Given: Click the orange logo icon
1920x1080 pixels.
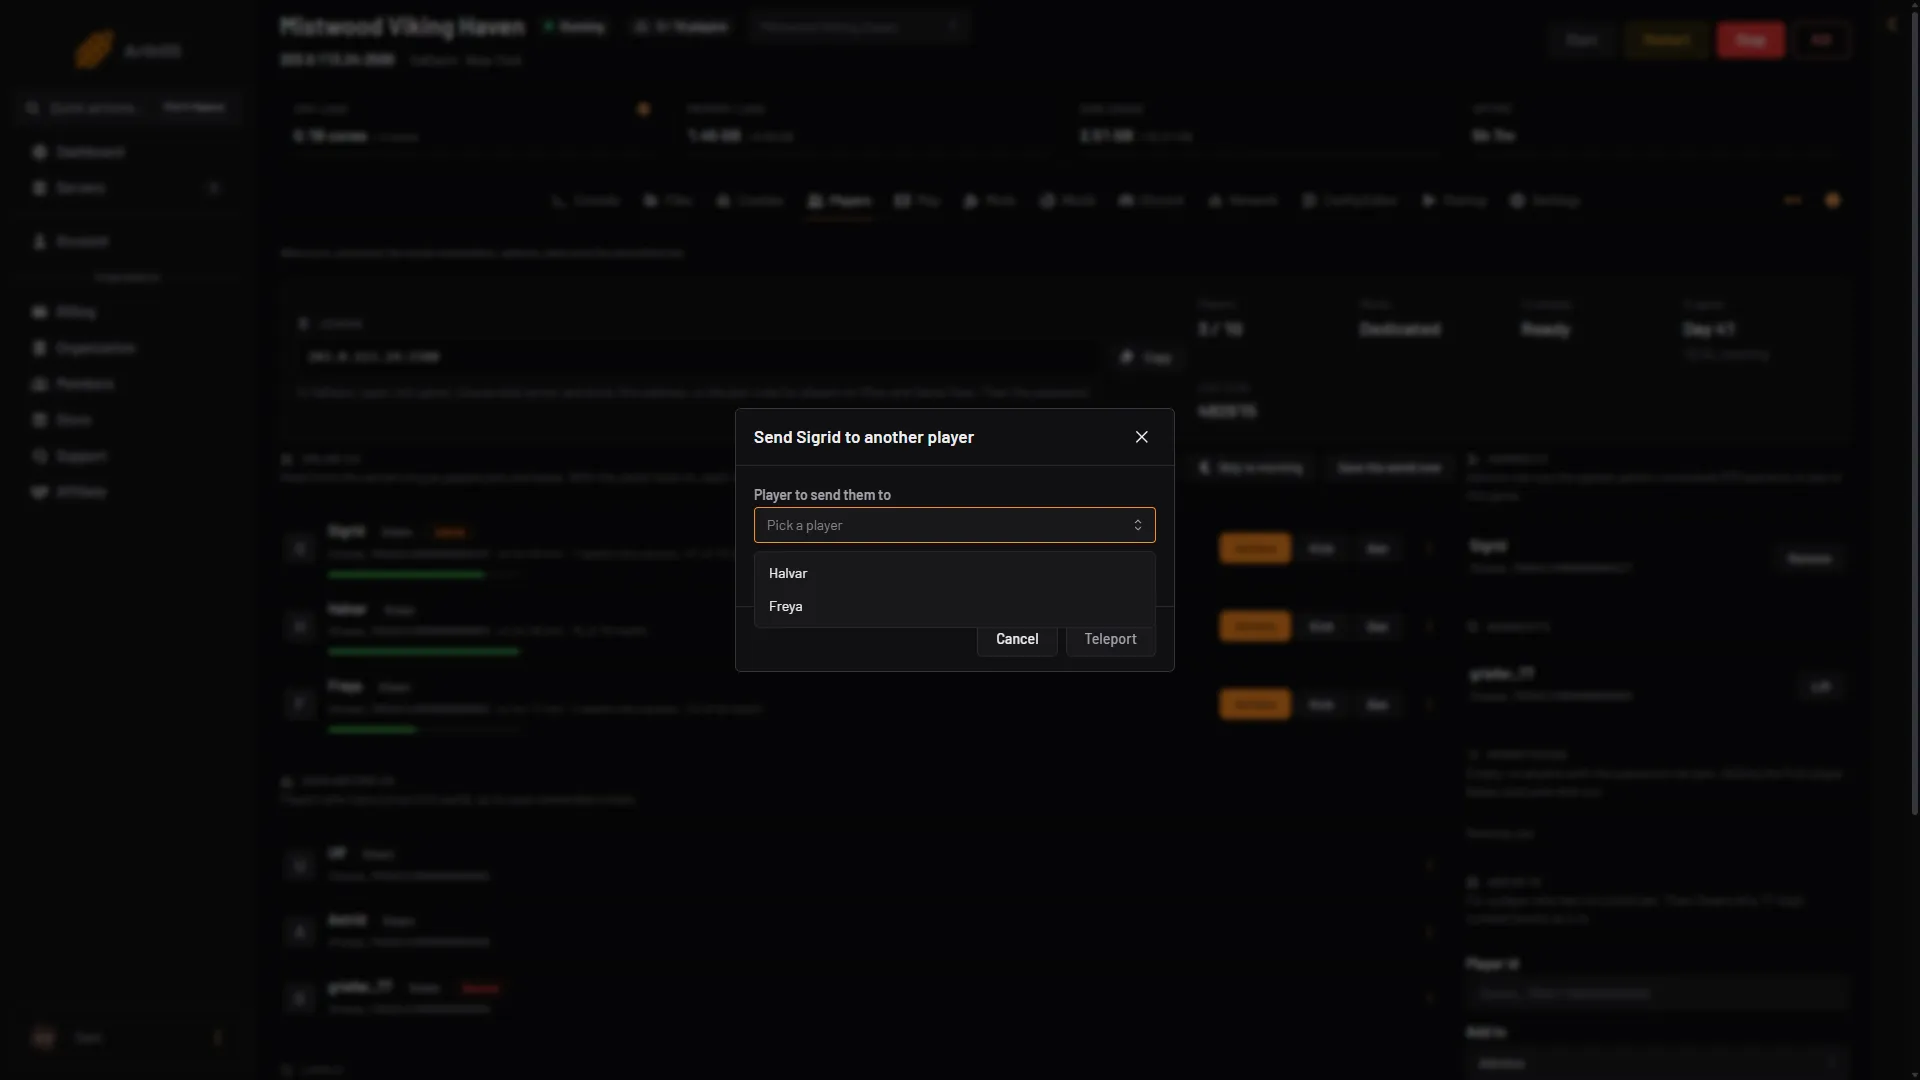Looking at the screenshot, I should 94,50.
